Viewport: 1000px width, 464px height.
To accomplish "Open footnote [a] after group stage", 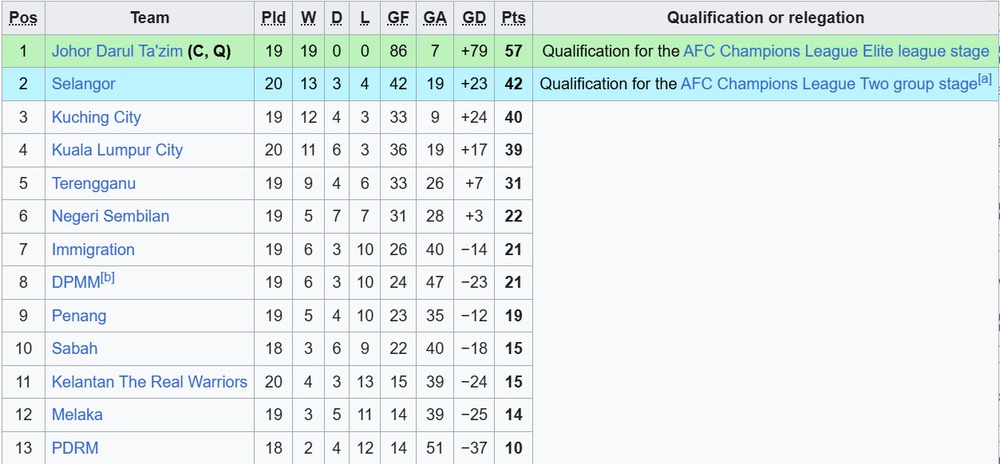I will 985,79.
